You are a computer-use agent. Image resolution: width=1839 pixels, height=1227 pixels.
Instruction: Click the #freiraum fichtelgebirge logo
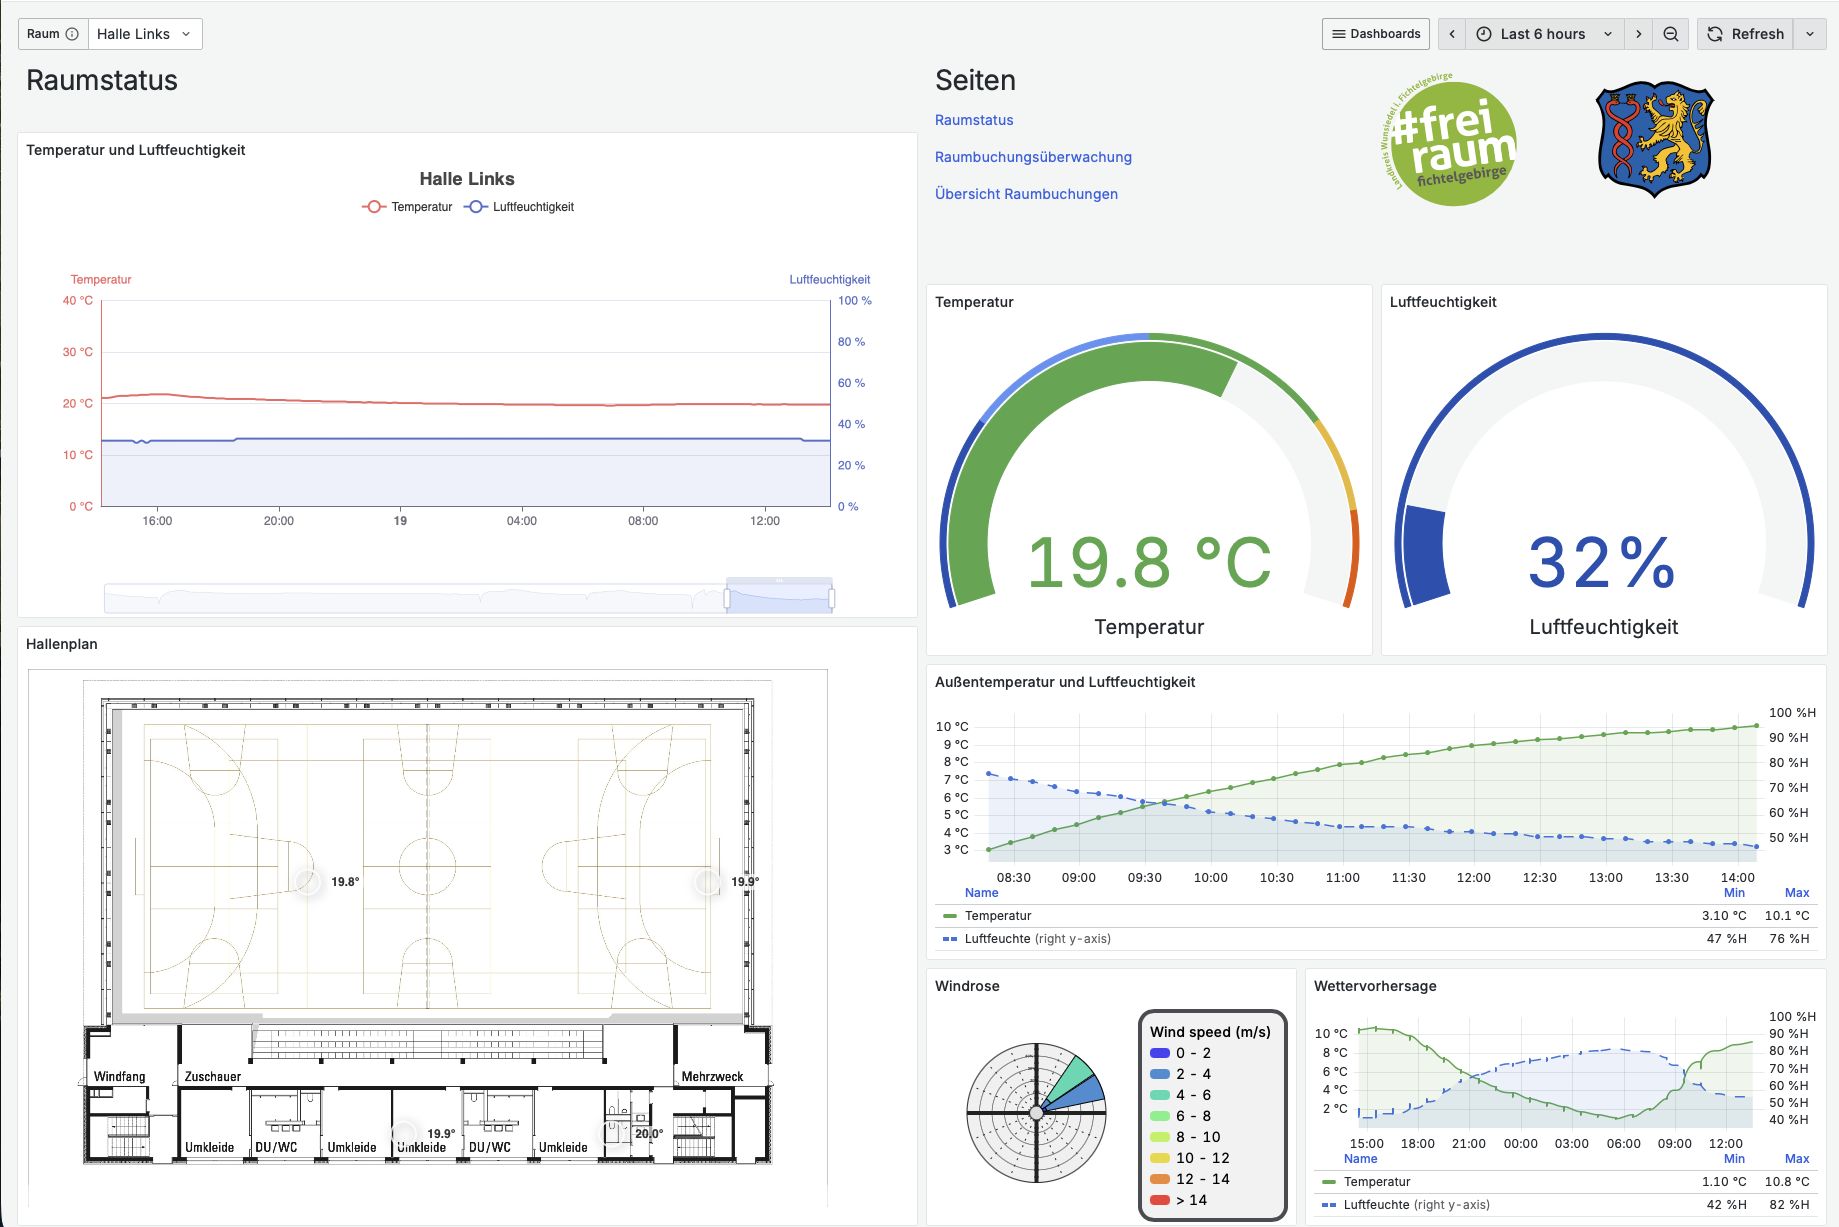click(1447, 139)
